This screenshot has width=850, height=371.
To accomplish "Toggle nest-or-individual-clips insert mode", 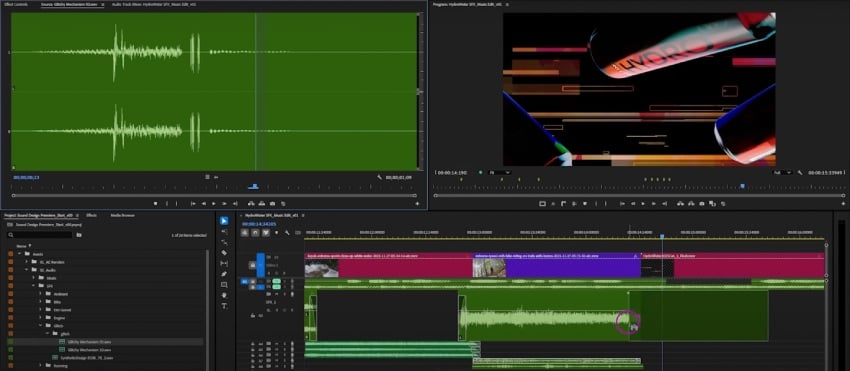I will pos(245,233).
